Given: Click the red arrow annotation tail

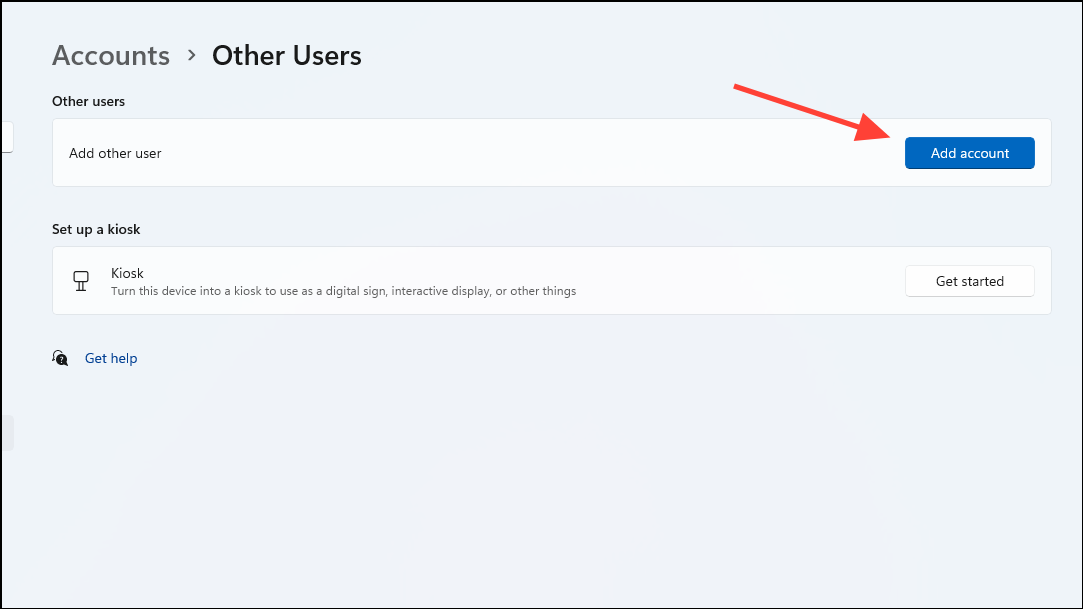Looking at the screenshot, I should [742, 90].
